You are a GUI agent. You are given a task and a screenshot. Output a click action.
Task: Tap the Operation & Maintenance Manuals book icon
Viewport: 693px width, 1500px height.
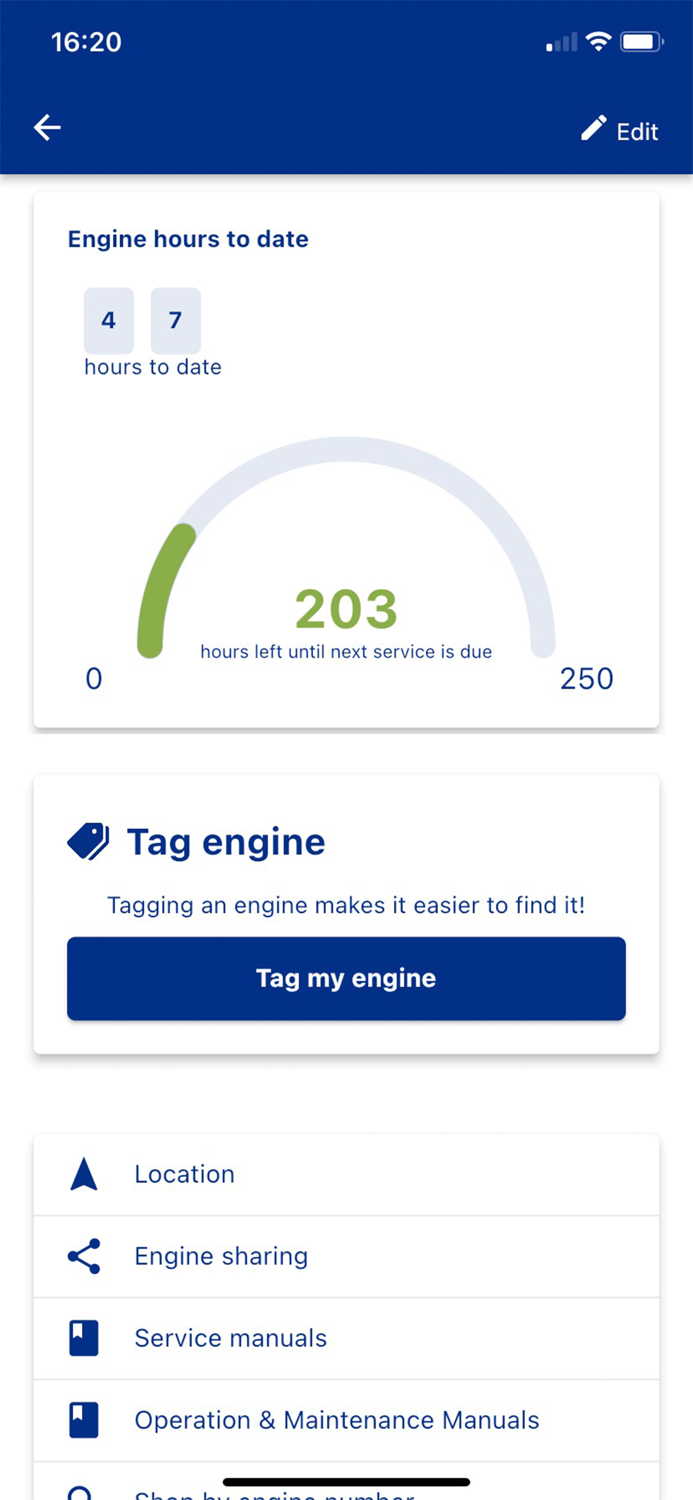coord(84,1420)
